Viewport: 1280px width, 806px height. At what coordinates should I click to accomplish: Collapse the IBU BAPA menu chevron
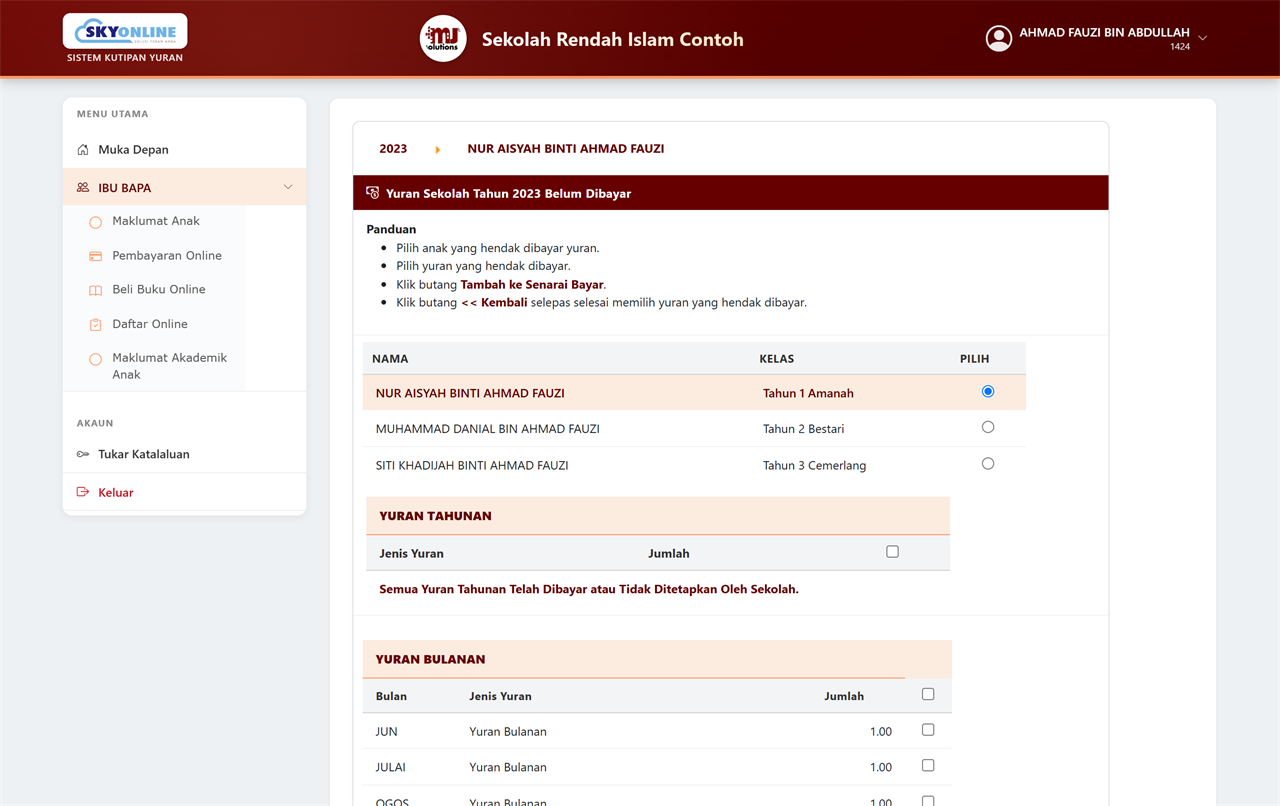point(288,187)
